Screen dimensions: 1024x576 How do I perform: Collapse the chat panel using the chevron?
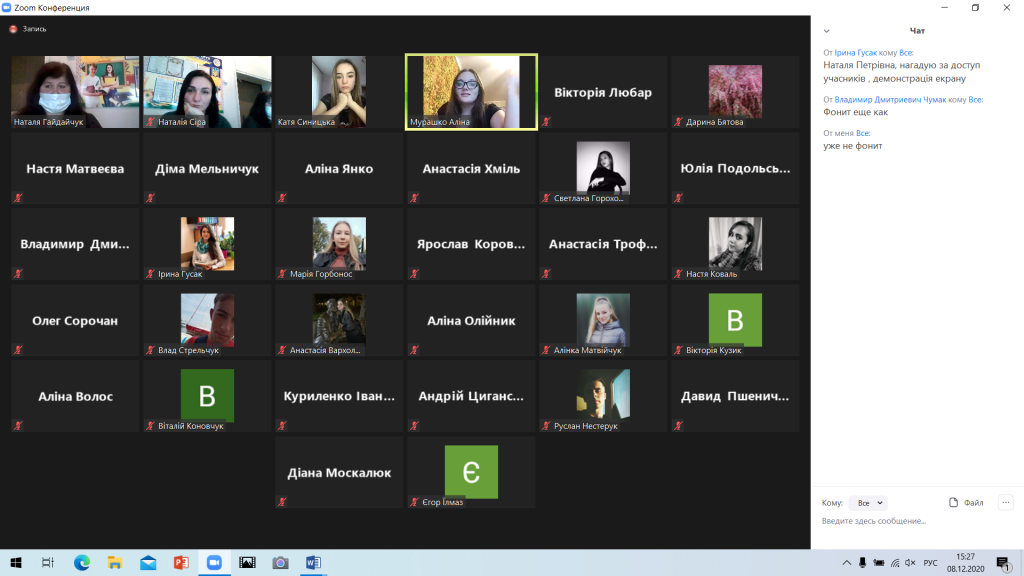pos(826,31)
